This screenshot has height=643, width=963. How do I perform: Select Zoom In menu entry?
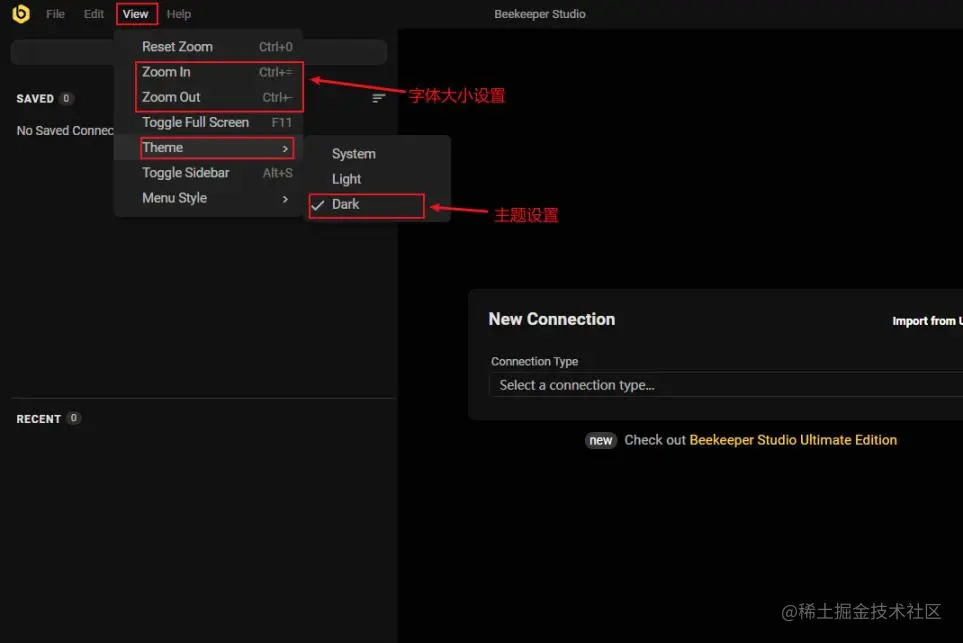coord(208,72)
